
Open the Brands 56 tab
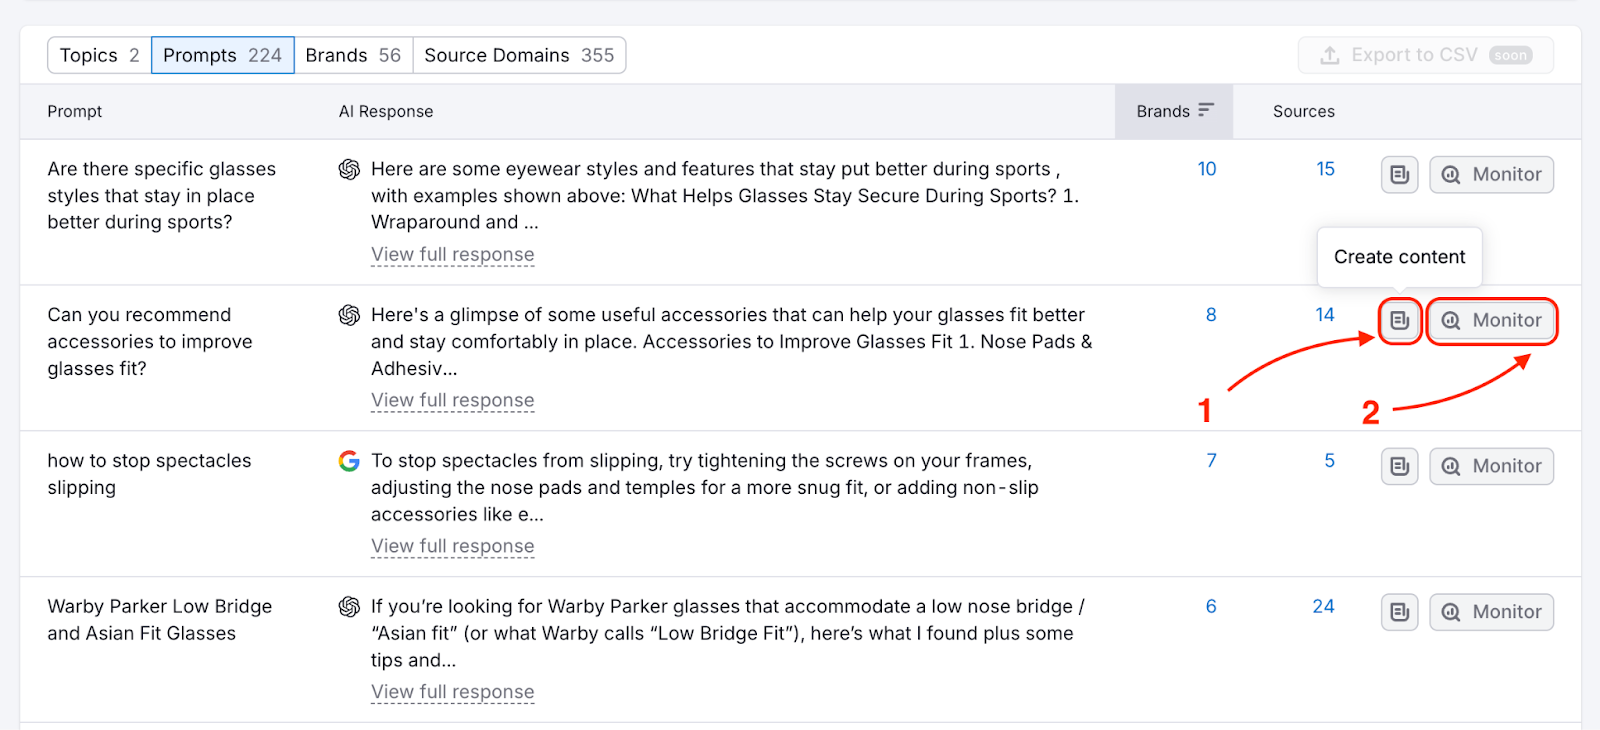(x=353, y=55)
